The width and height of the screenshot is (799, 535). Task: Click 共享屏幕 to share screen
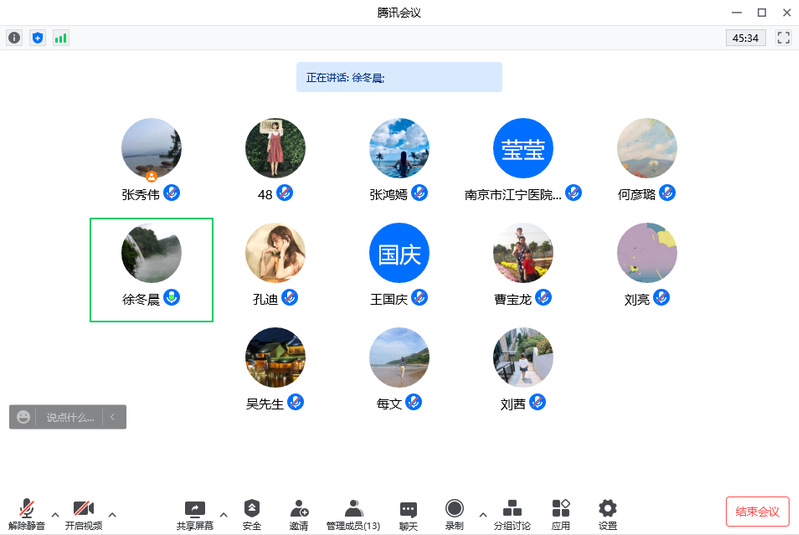pyautogui.click(x=195, y=514)
